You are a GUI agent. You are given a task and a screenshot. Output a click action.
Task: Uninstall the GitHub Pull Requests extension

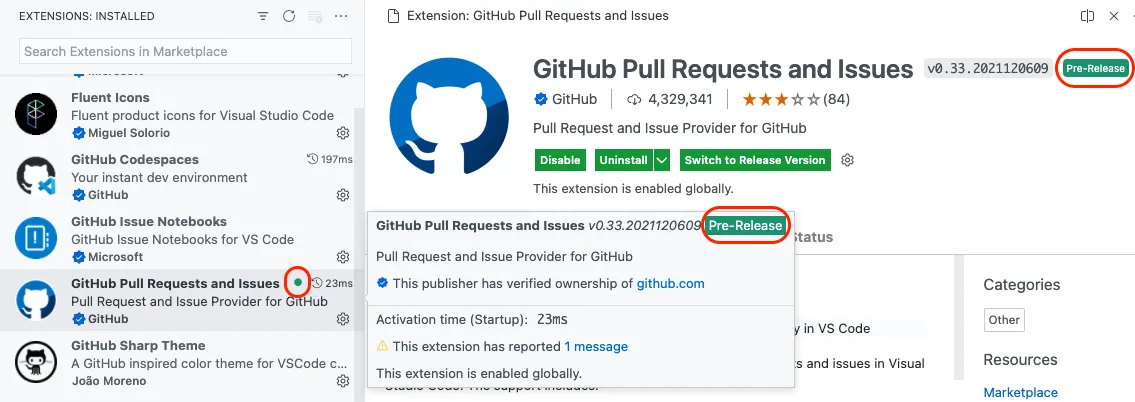point(622,160)
